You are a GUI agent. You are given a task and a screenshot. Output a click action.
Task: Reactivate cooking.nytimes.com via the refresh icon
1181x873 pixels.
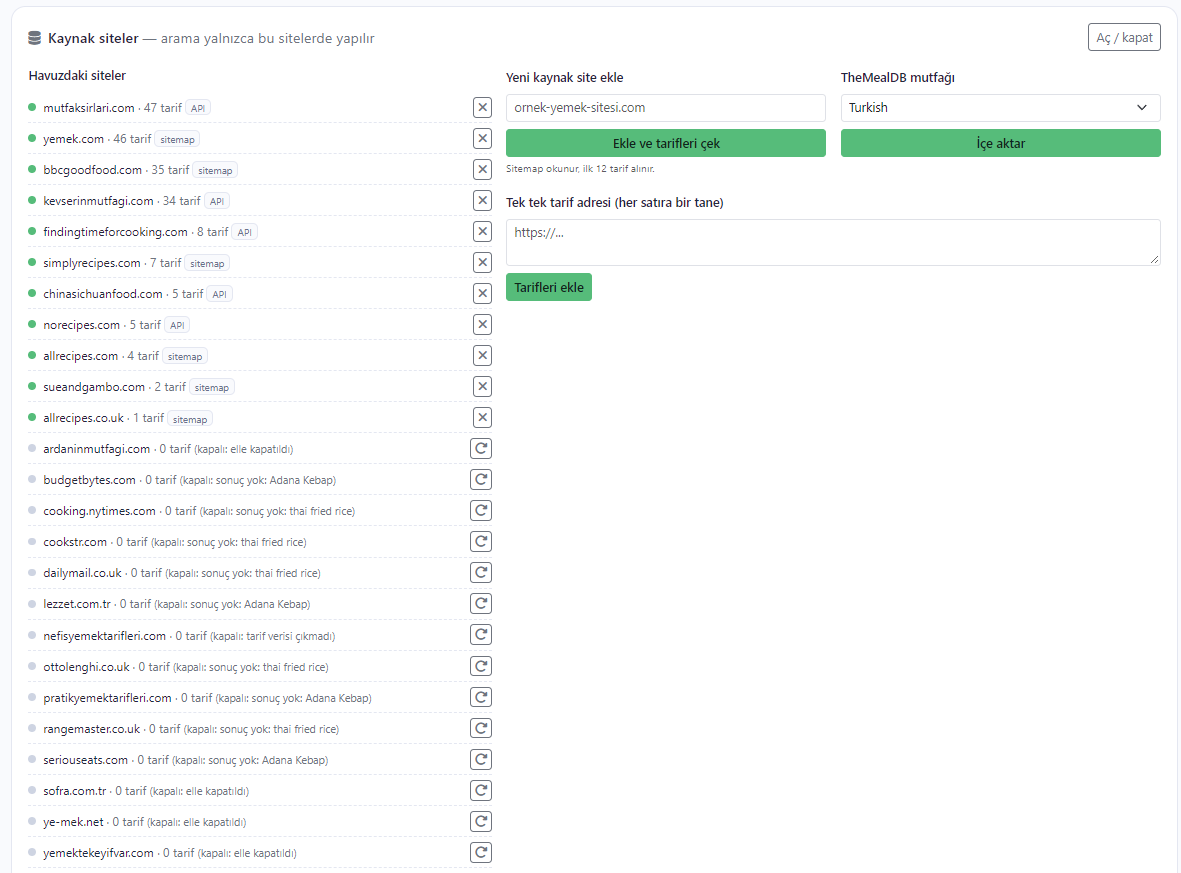tap(481, 511)
